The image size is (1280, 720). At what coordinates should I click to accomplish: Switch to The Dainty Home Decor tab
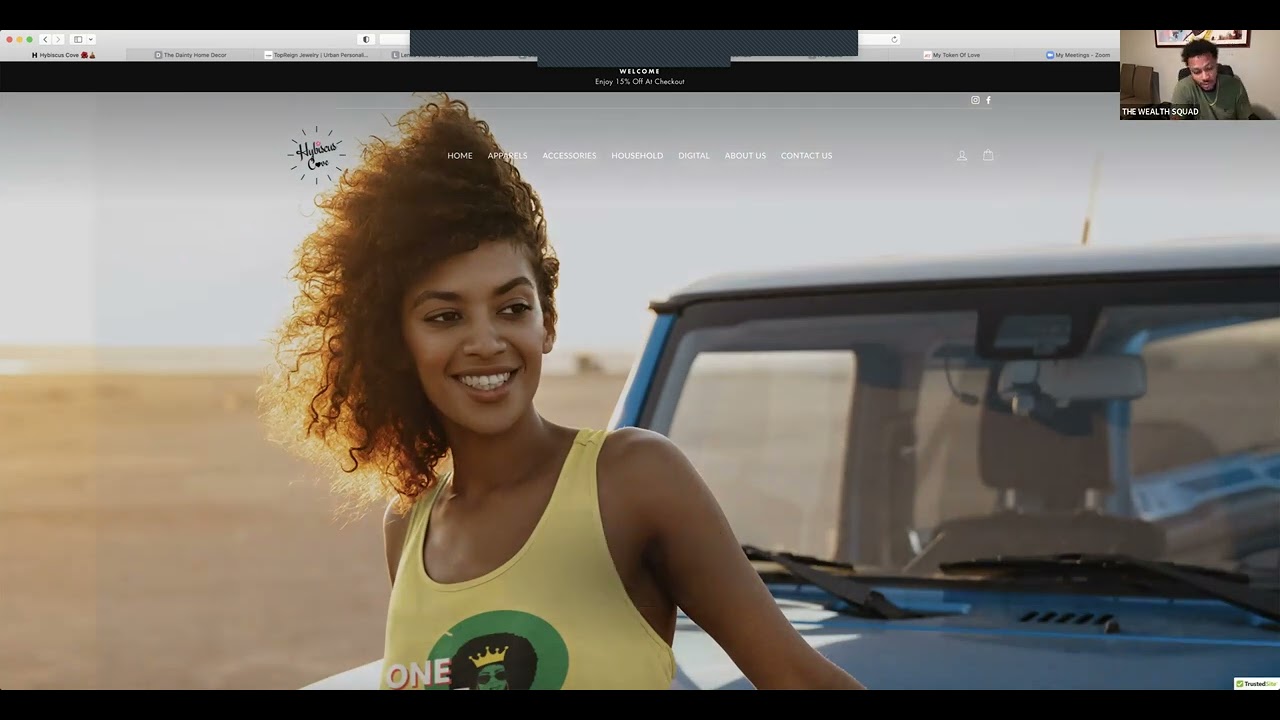(x=190, y=55)
